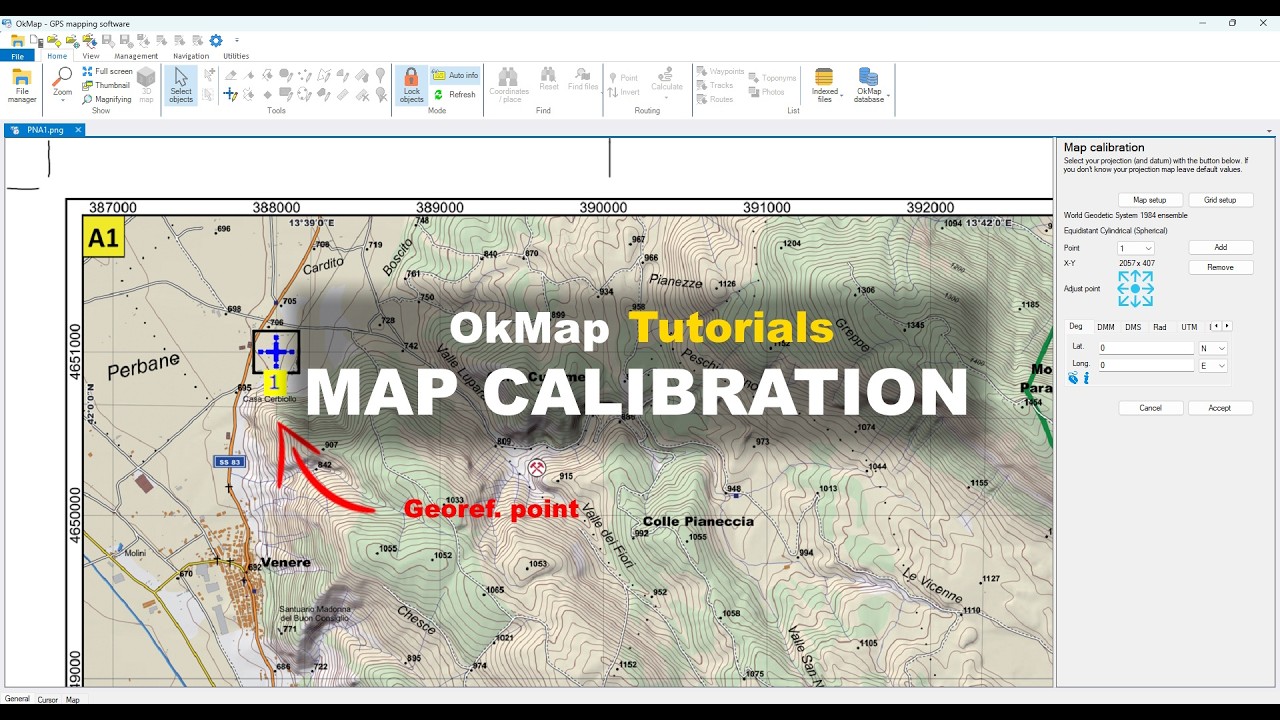1280x720 pixels.
Task: Click the Grid setup button
Action: click(x=1220, y=200)
